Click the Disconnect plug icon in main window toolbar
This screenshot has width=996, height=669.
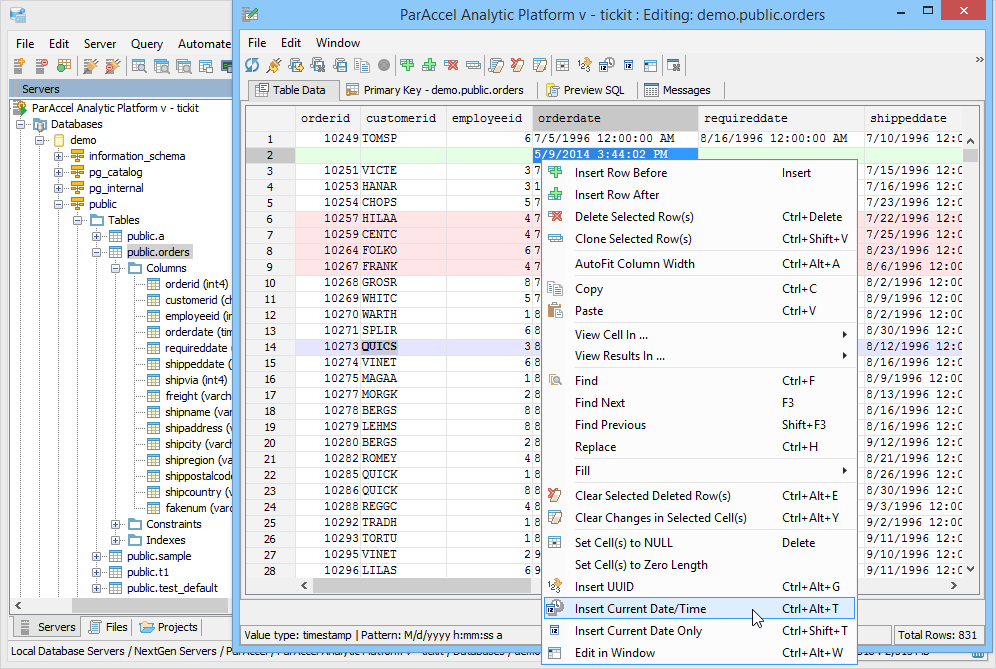pyautogui.click(x=113, y=65)
